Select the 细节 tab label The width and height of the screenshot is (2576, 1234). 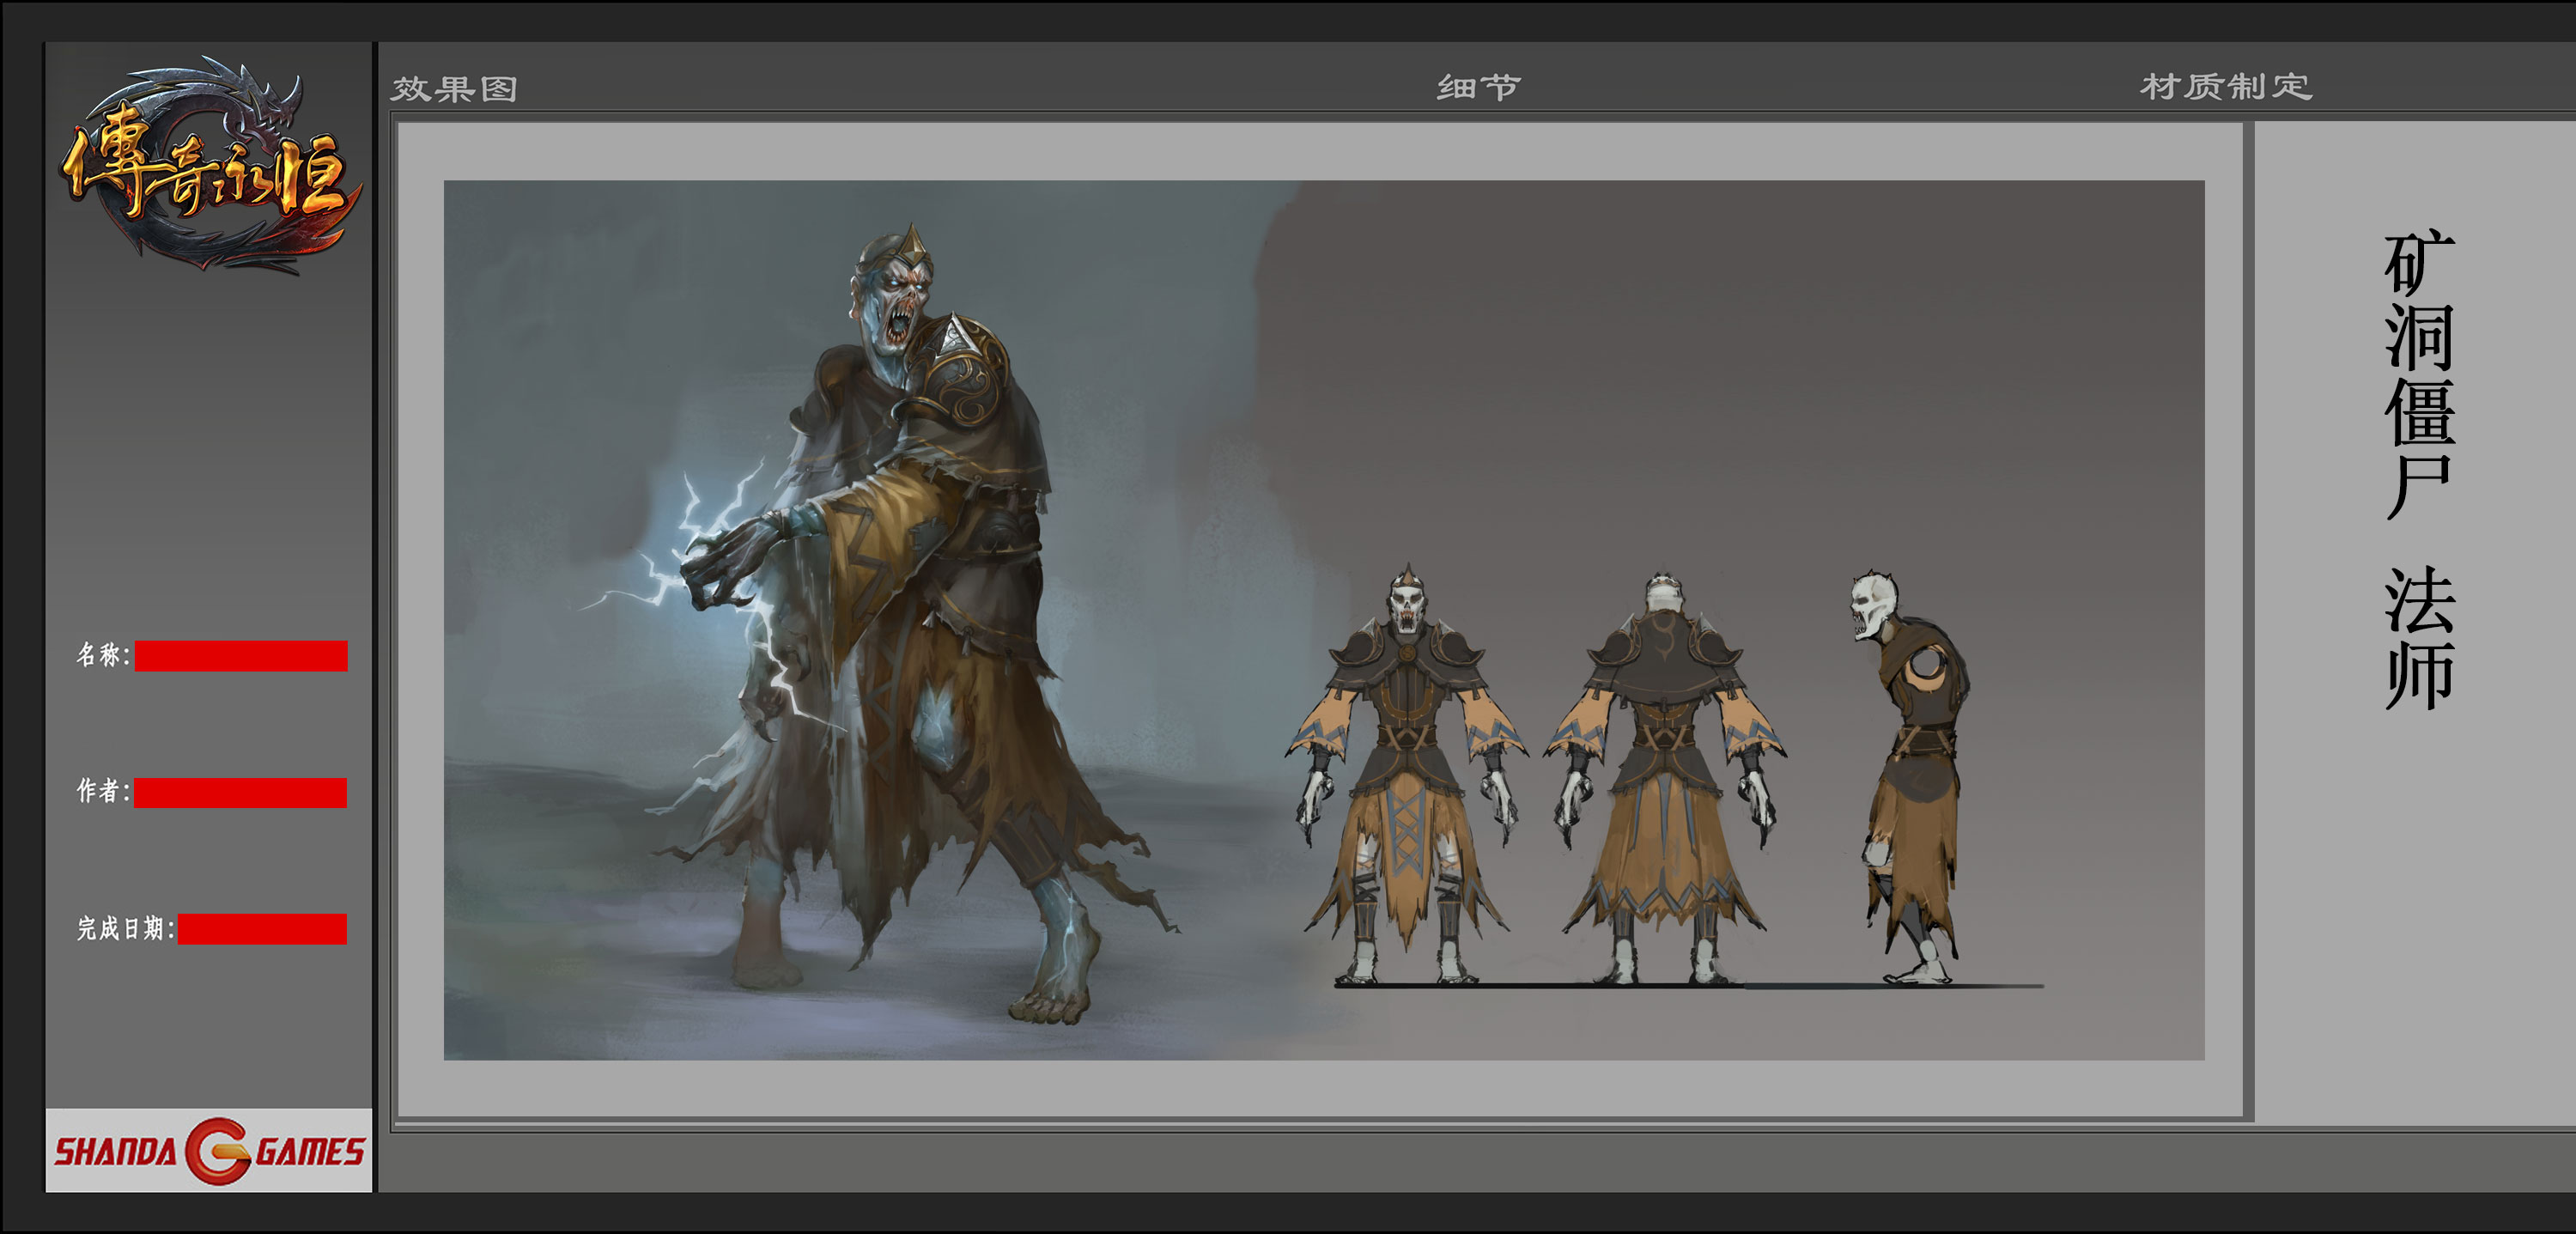click(1479, 87)
